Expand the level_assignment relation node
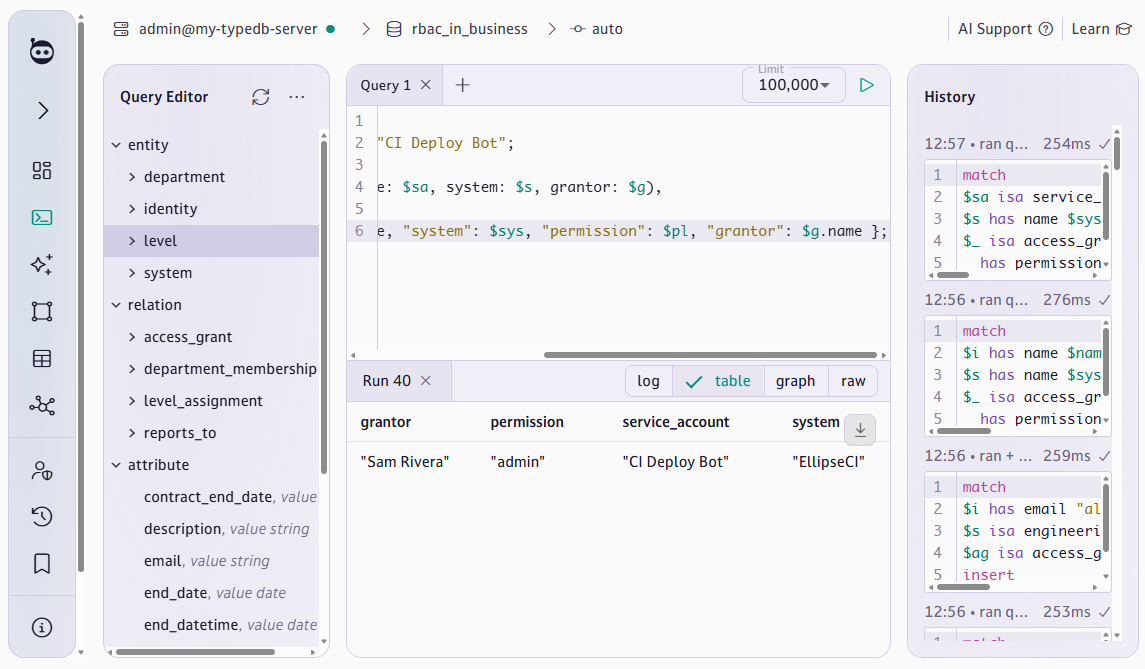The image size is (1145, 669). pyautogui.click(x=132, y=401)
